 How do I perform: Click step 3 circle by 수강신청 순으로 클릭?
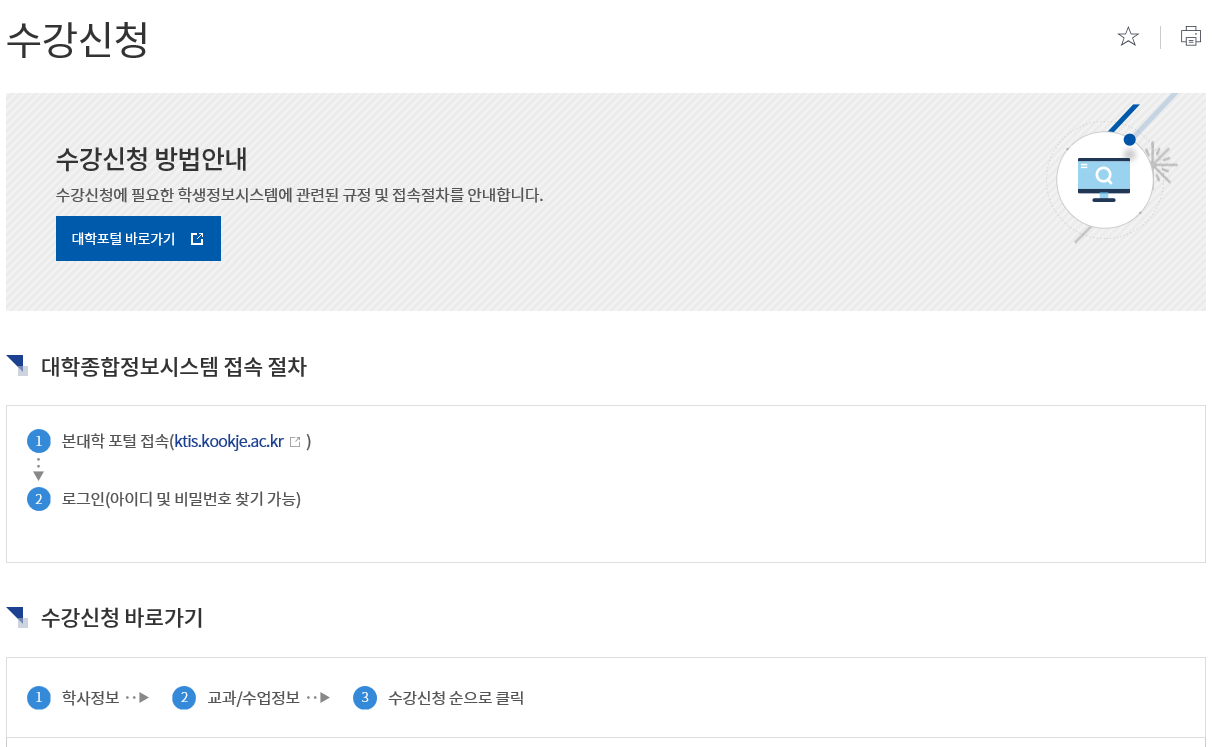[364, 698]
